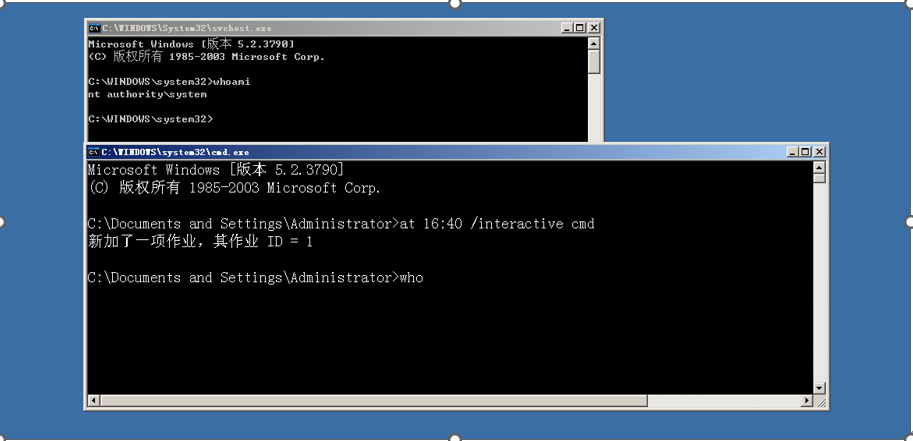Maximize the cmd.exe console window
This screenshot has width=913, height=441.
(x=805, y=152)
